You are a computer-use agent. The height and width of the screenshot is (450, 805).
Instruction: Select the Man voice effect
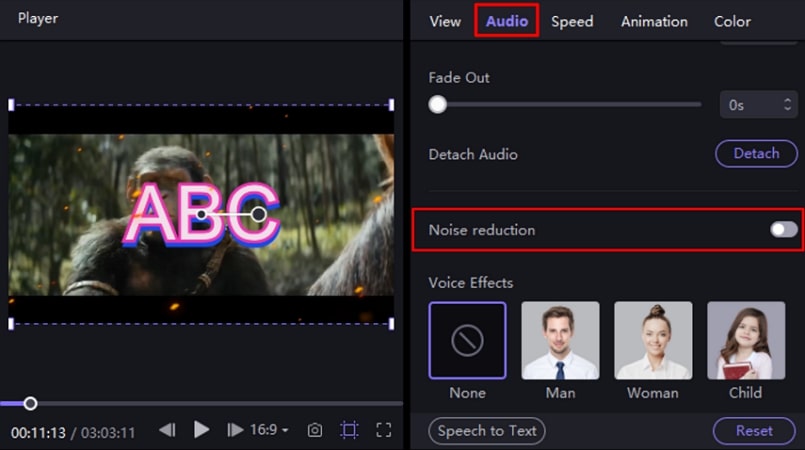(560, 340)
